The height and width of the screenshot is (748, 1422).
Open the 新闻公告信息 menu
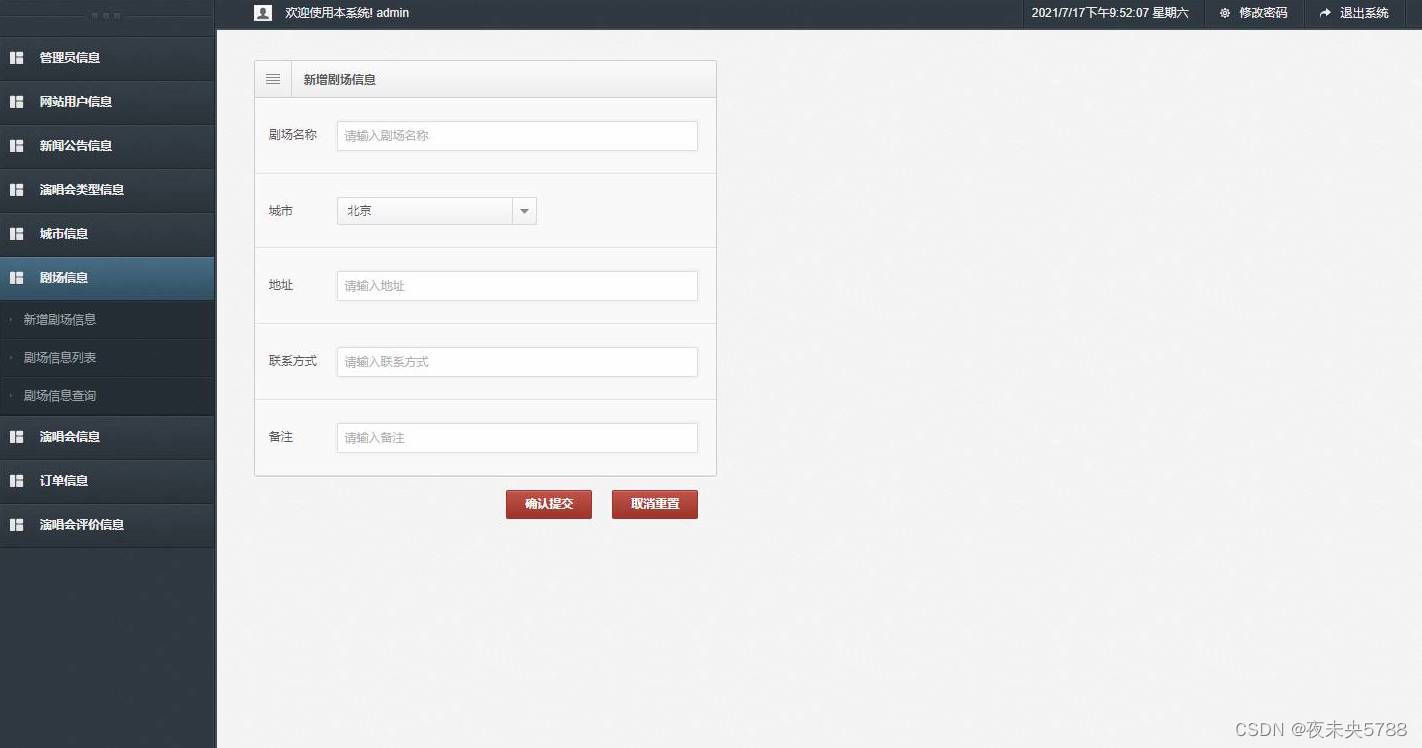[x=107, y=146]
